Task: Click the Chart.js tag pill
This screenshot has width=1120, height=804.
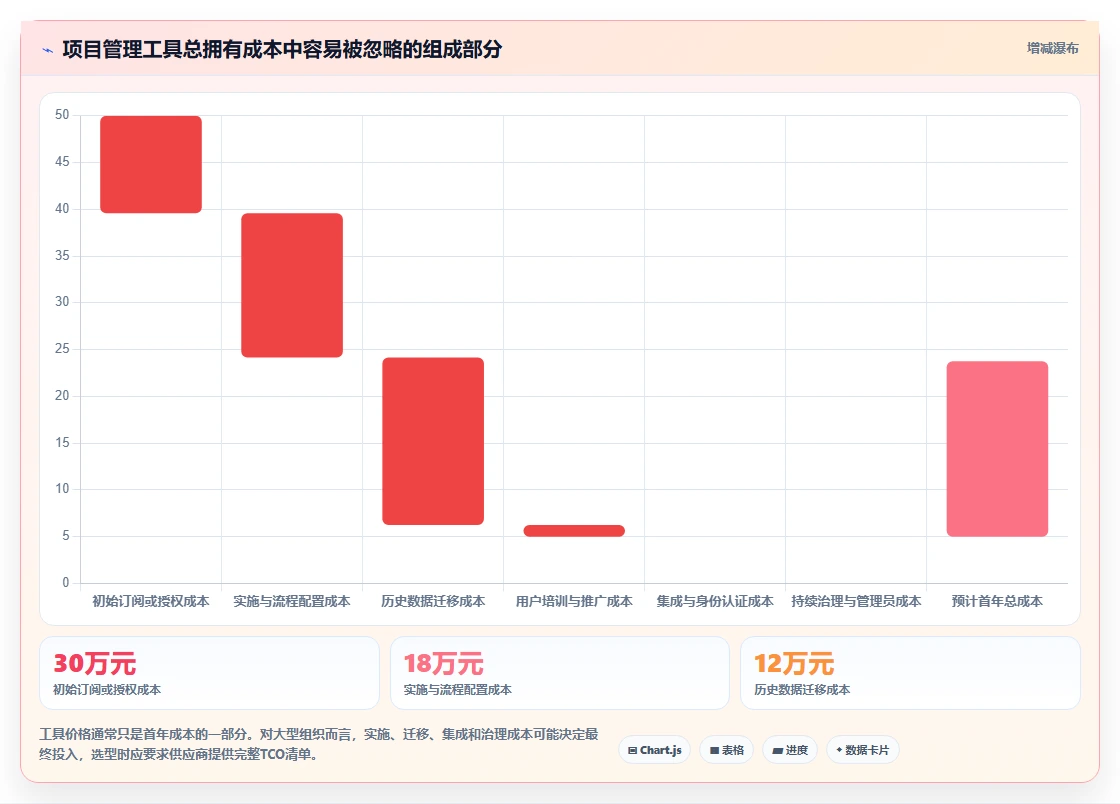Action: [654, 750]
